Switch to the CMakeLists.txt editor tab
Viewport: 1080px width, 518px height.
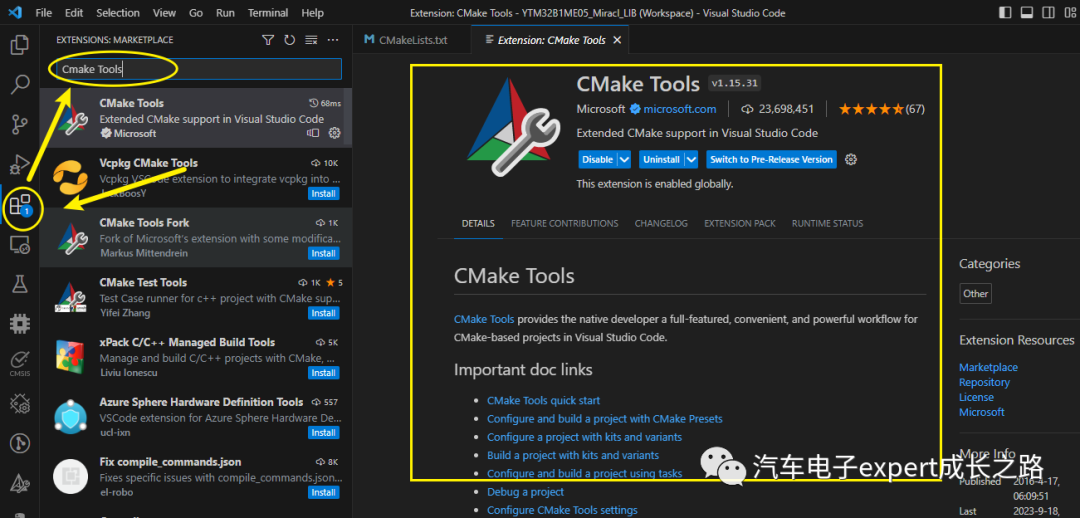pyautogui.click(x=412, y=40)
